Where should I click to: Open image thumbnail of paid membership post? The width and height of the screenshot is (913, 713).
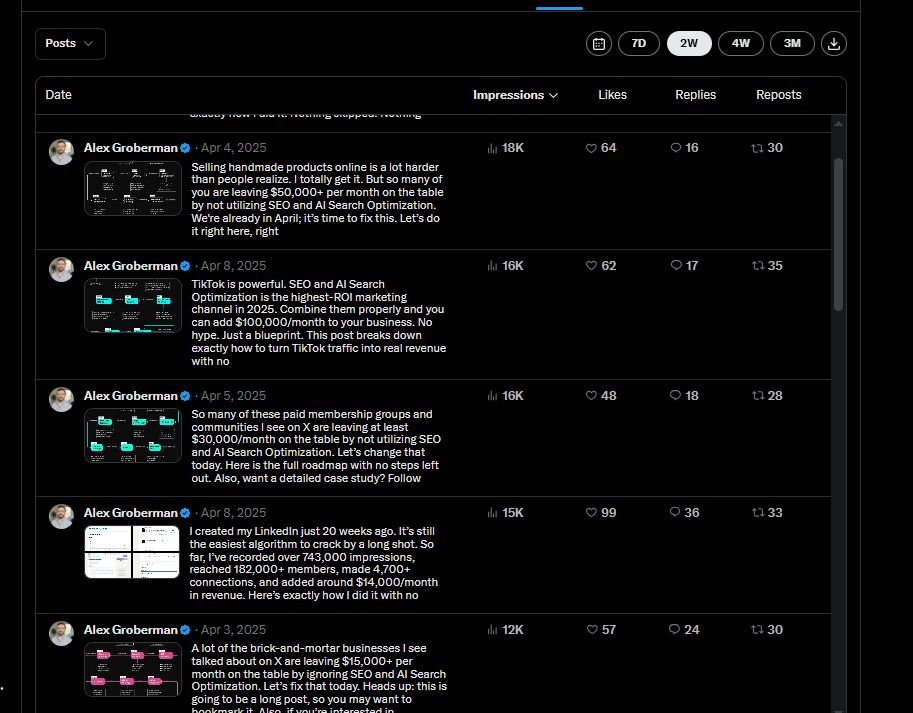click(x=133, y=435)
